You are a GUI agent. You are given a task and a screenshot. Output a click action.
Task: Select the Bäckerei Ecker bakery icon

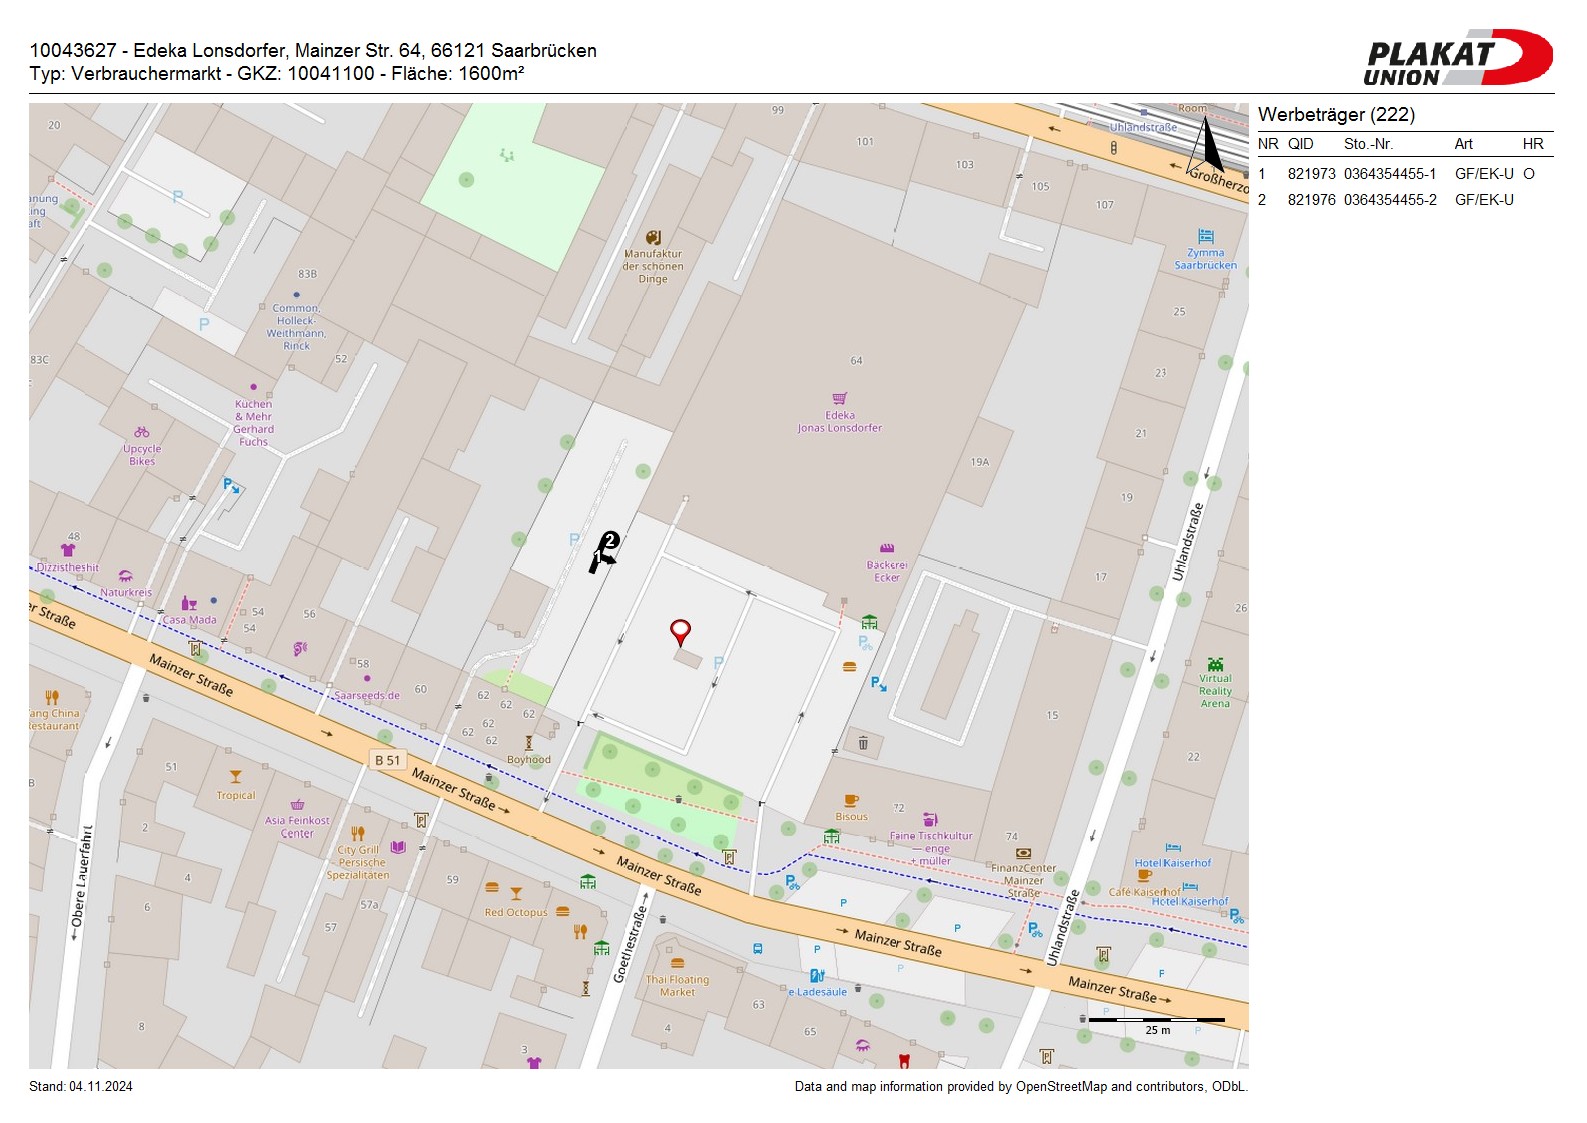tap(886, 548)
